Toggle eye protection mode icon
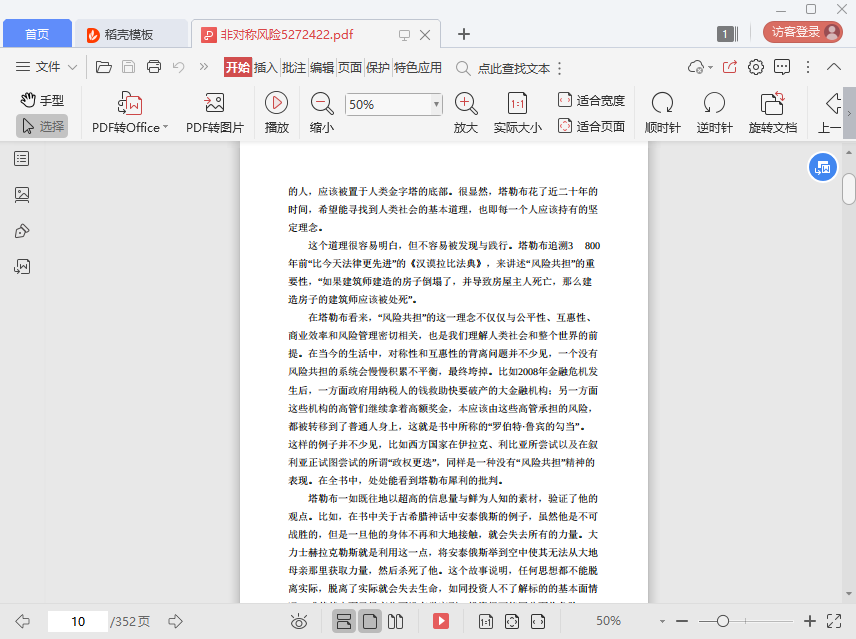This screenshot has height=639, width=856. (298, 621)
